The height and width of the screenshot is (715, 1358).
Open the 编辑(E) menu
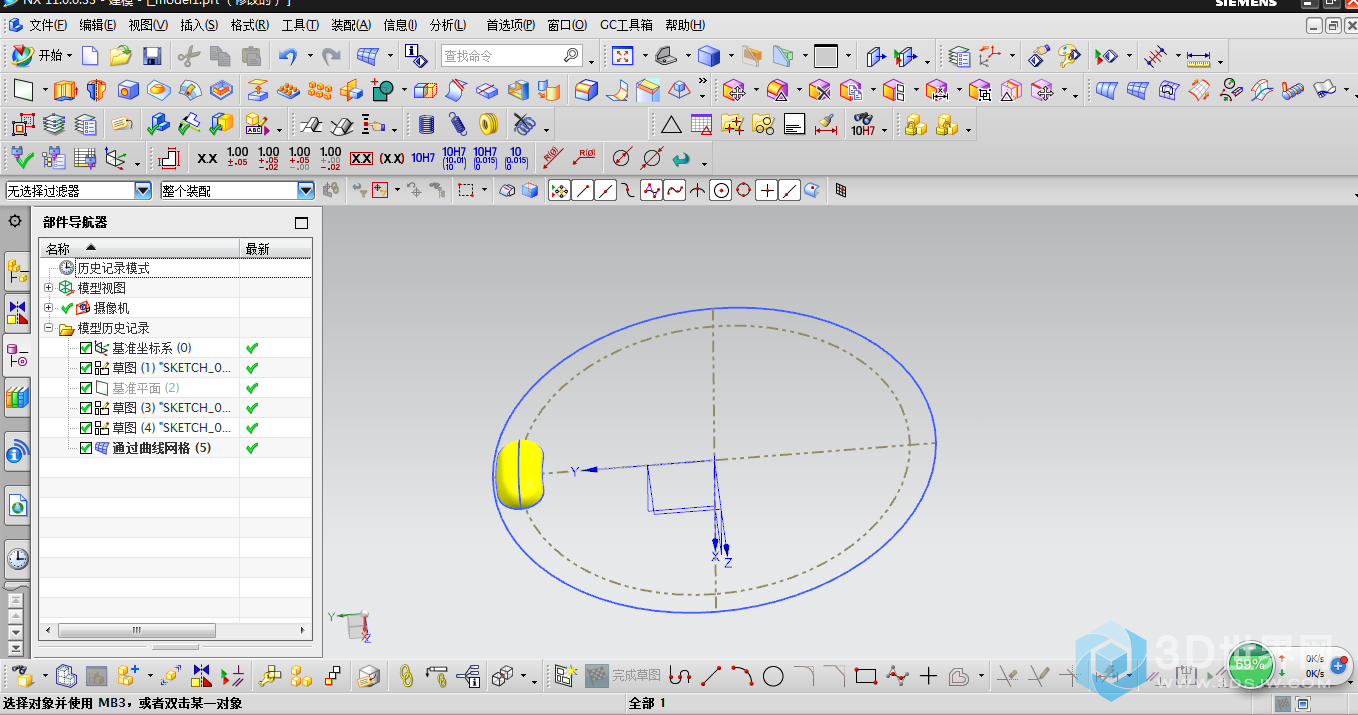tap(97, 25)
